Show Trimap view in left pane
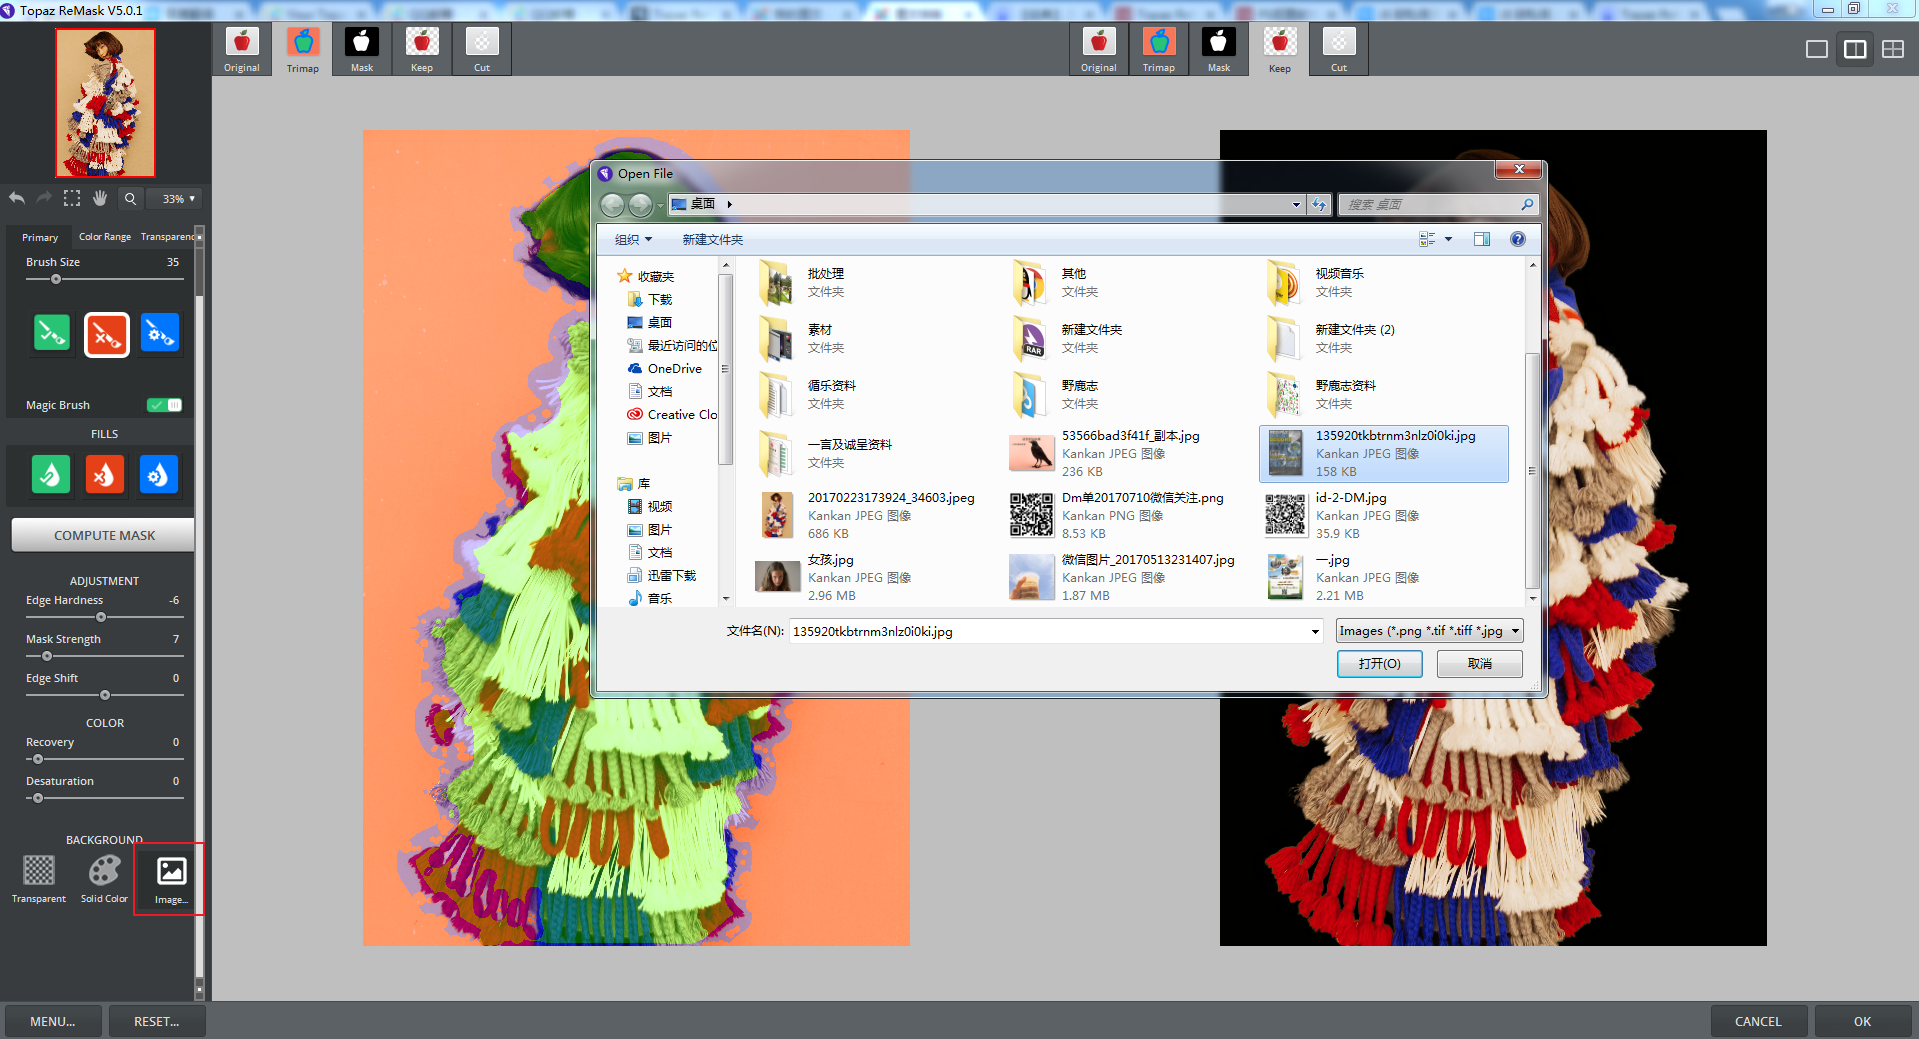1919x1039 pixels. coord(302,49)
